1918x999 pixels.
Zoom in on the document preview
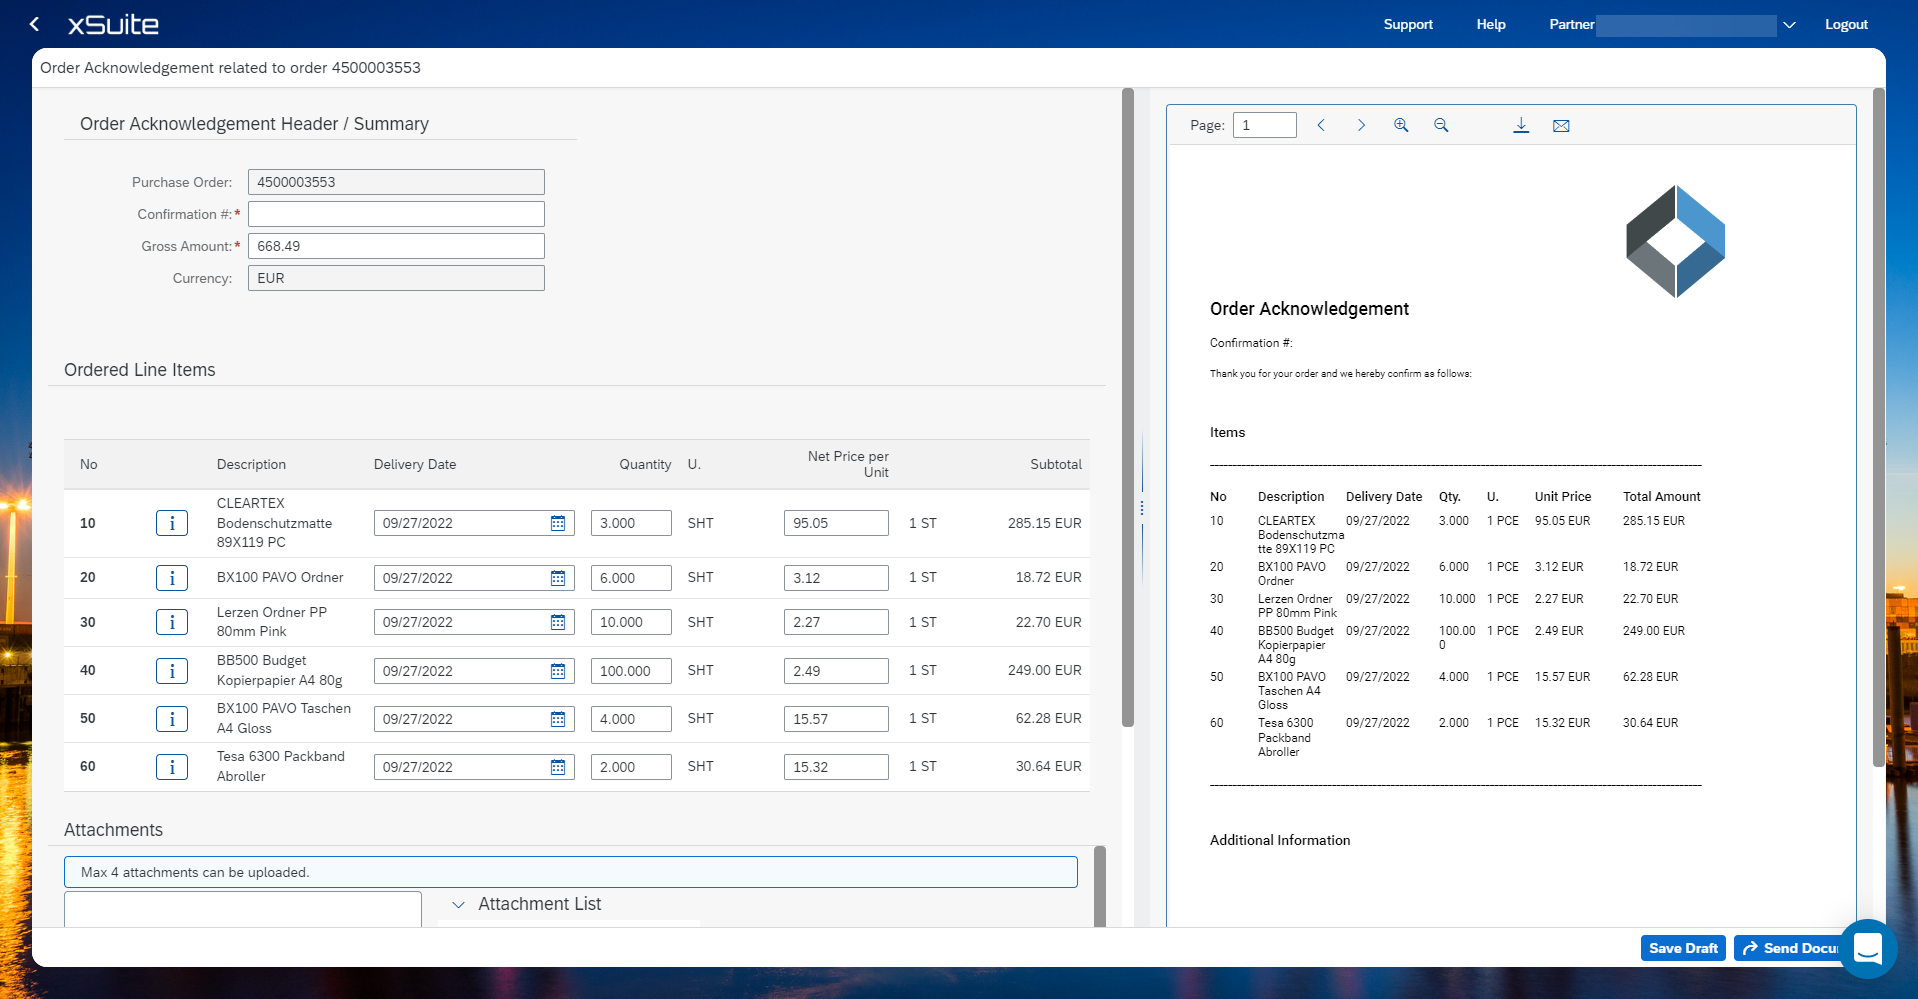[1401, 125]
